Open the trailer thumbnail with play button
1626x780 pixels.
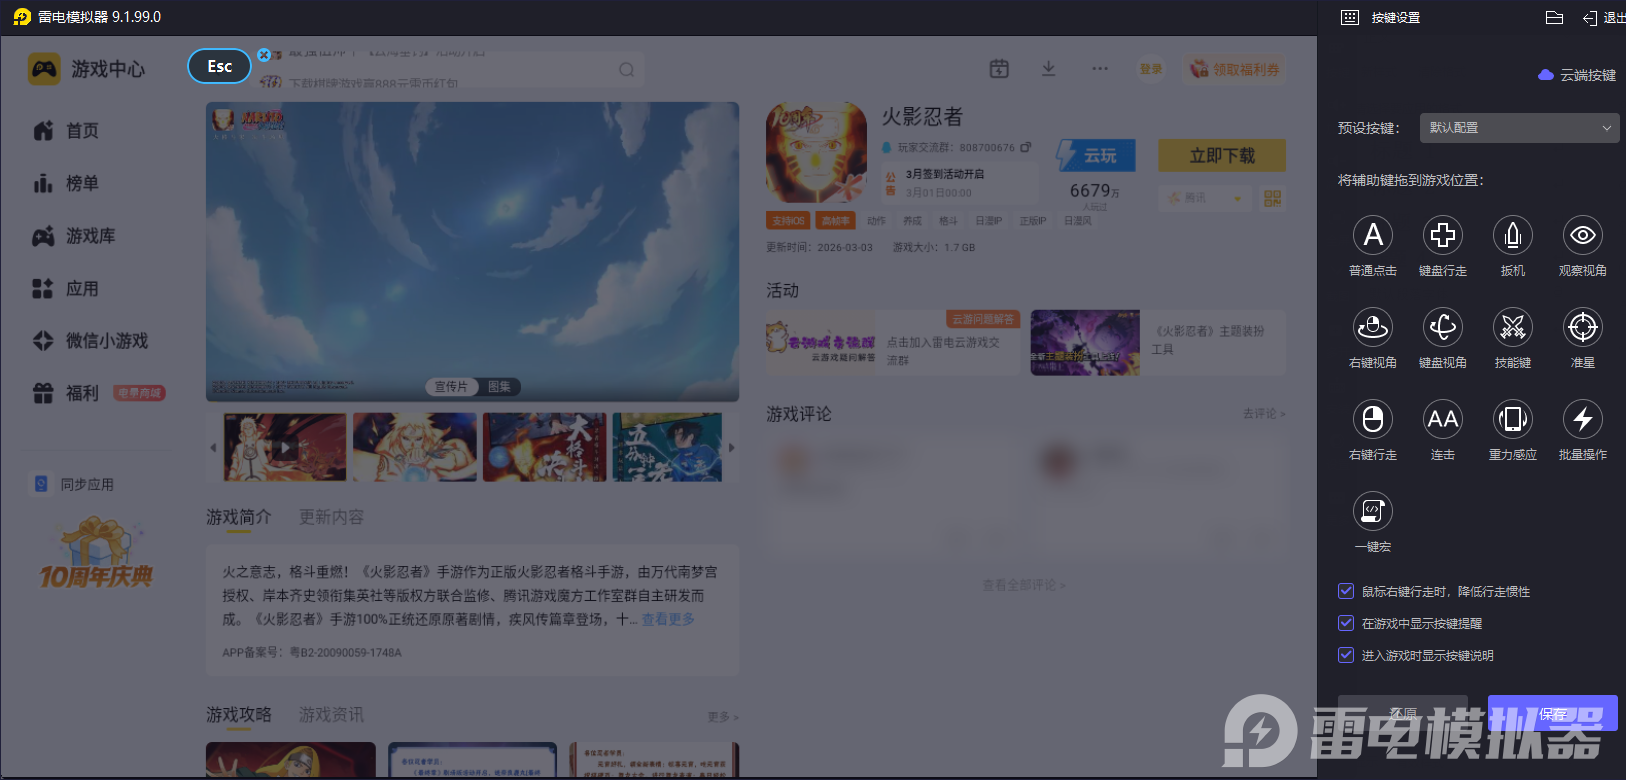[285, 447]
